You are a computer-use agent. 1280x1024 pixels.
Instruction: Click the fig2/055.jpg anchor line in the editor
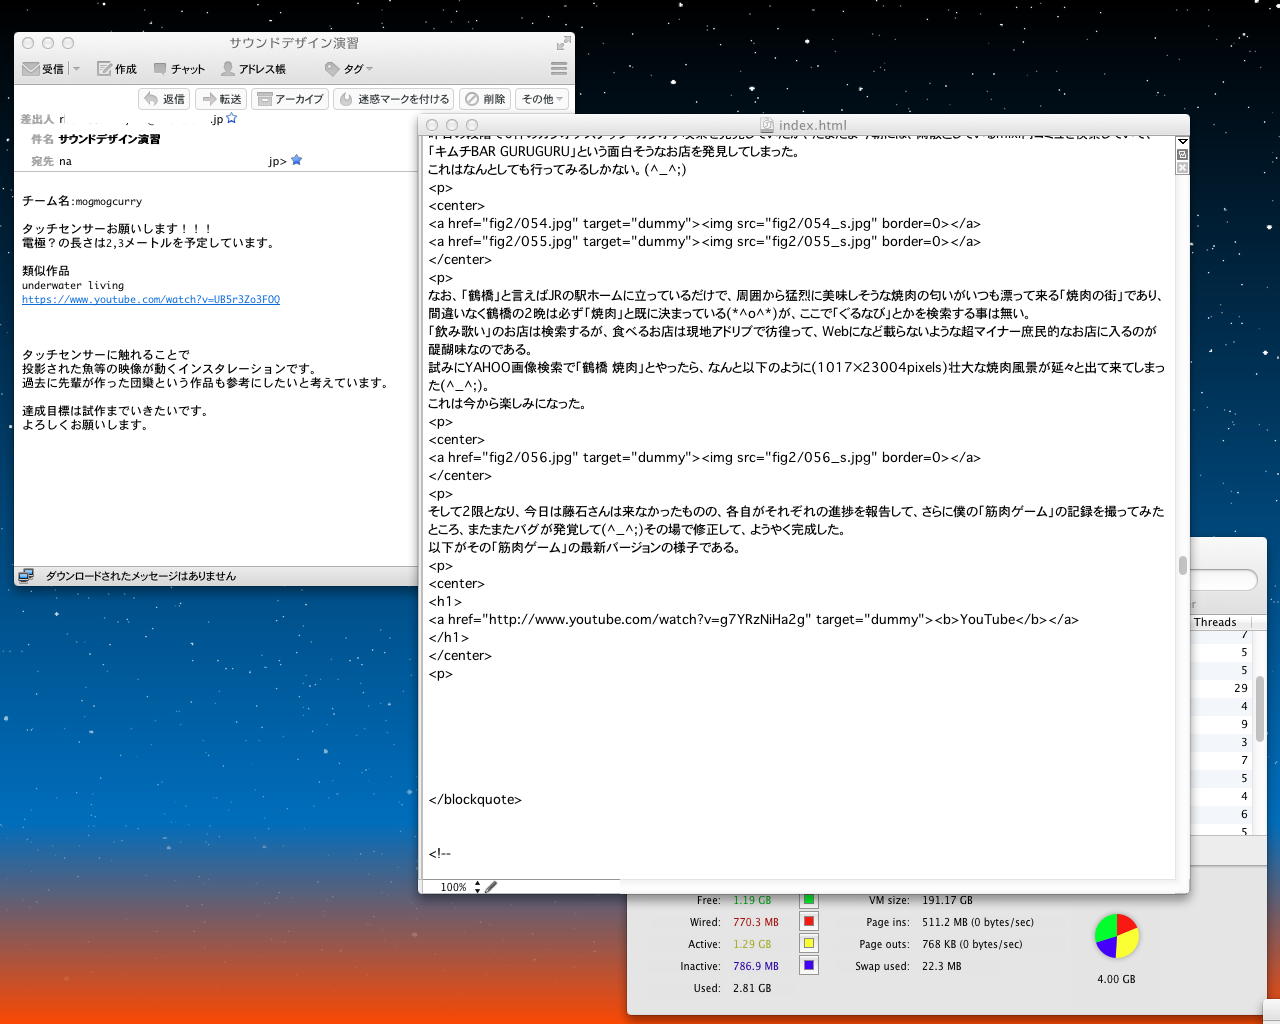[704, 241]
